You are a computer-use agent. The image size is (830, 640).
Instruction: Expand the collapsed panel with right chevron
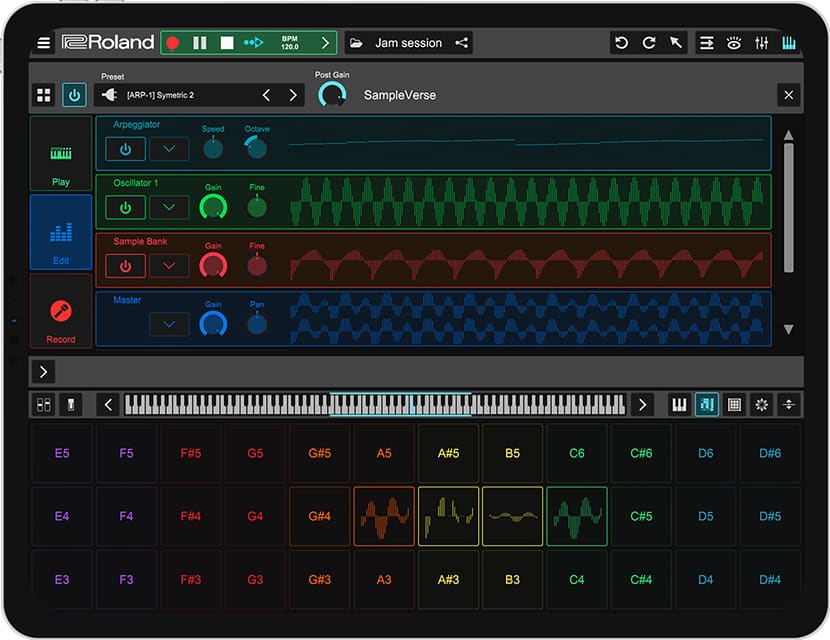click(x=44, y=372)
